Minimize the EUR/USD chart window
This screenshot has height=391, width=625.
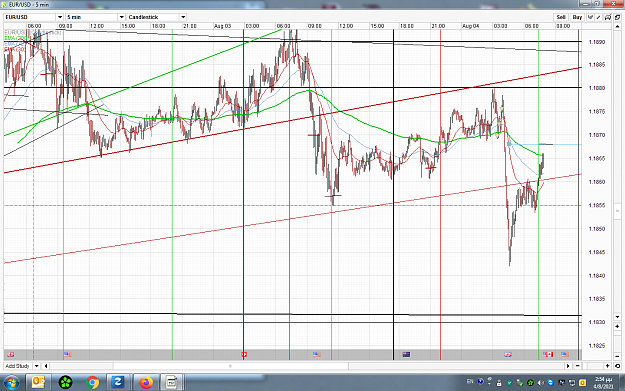tap(585, 4)
